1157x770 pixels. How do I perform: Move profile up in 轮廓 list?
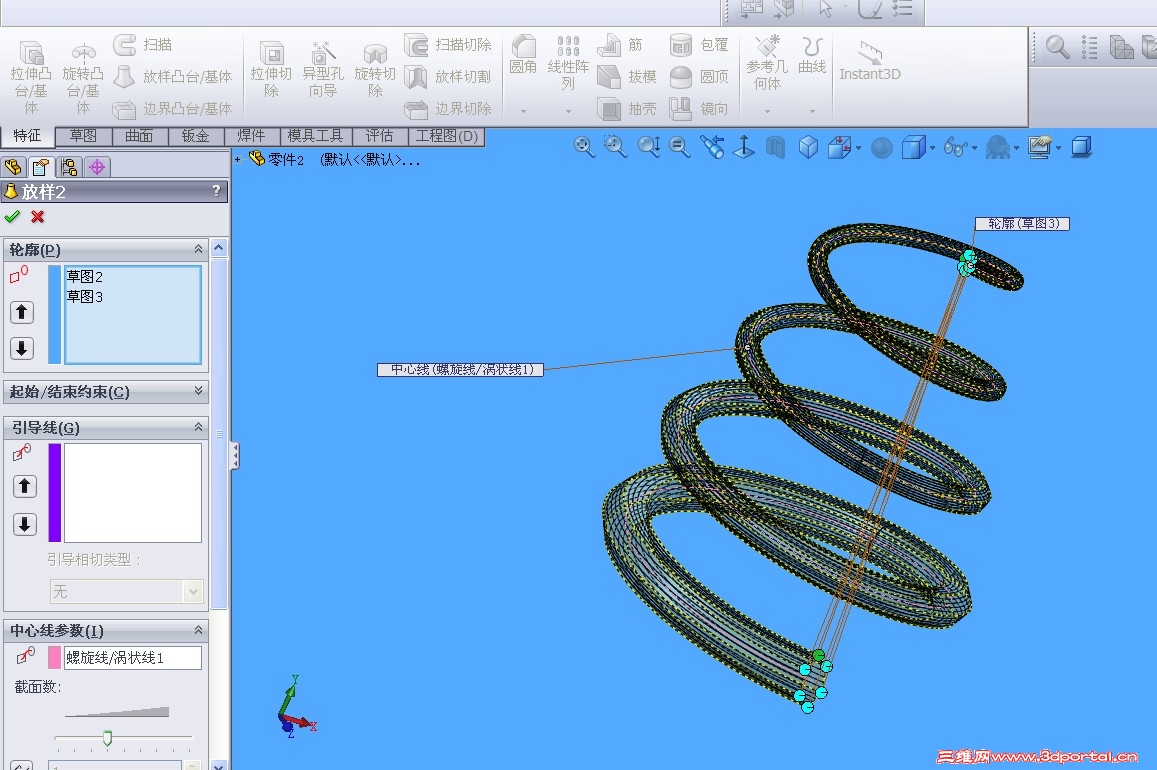21,313
